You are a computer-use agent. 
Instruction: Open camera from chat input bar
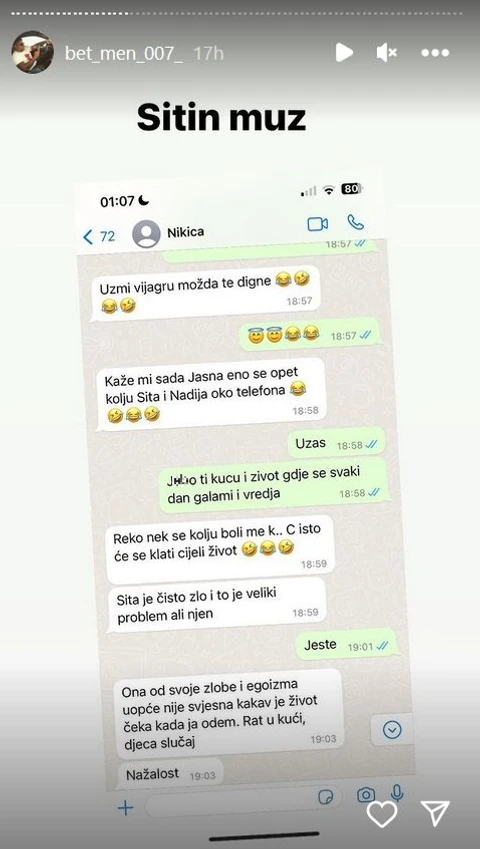click(x=366, y=795)
